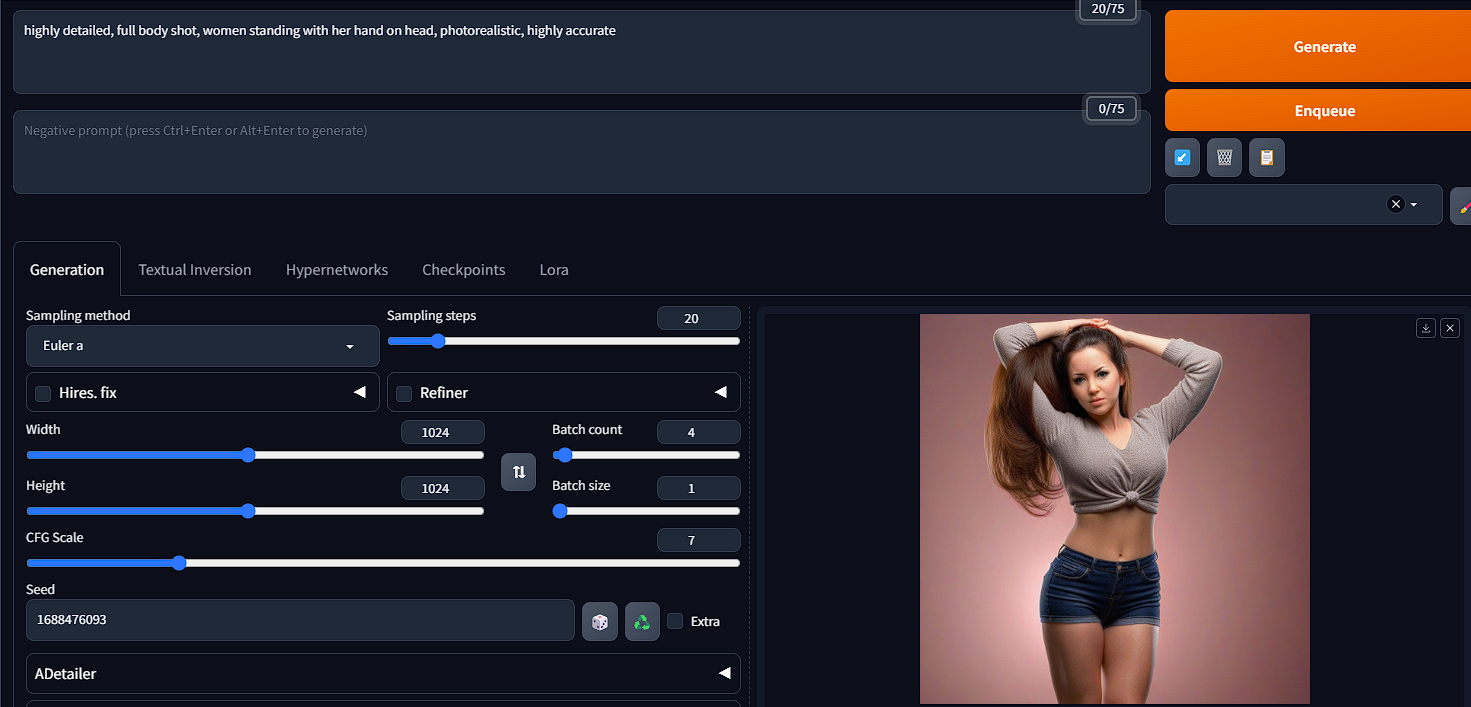
Task: Click the Enqueue button
Action: point(1325,110)
